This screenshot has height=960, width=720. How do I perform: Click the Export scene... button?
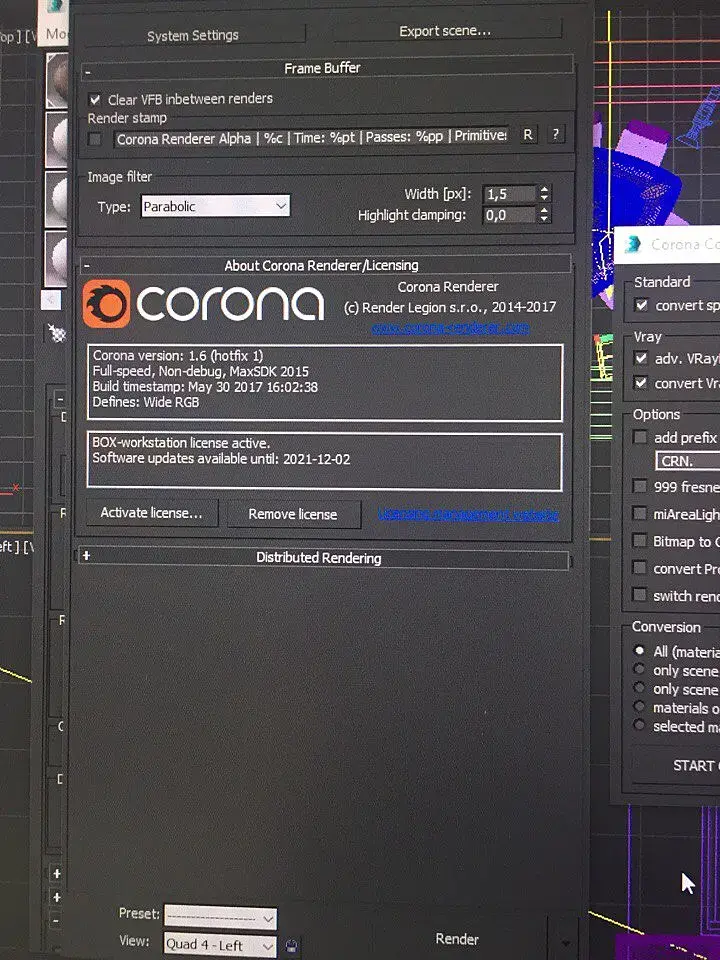(x=445, y=31)
